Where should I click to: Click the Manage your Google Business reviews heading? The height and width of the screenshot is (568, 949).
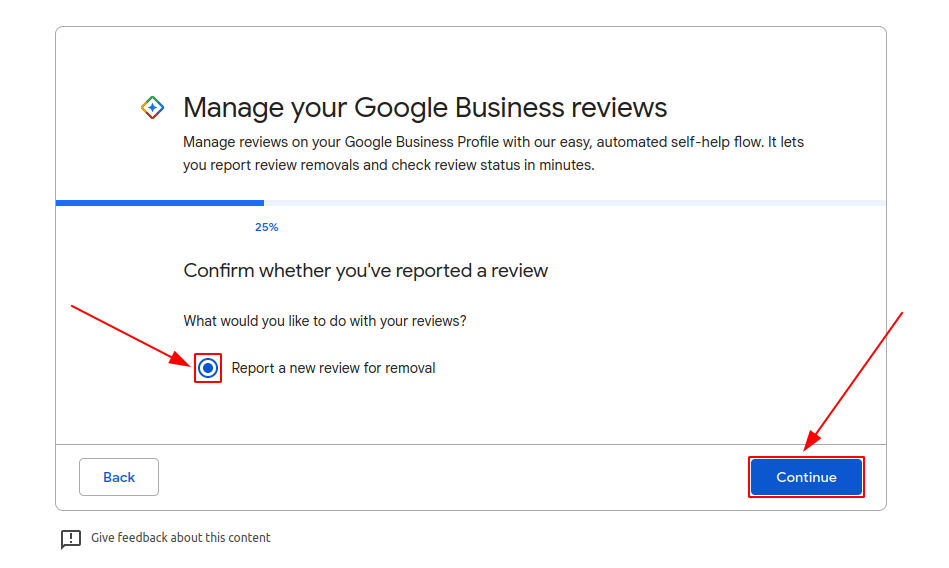tap(425, 108)
